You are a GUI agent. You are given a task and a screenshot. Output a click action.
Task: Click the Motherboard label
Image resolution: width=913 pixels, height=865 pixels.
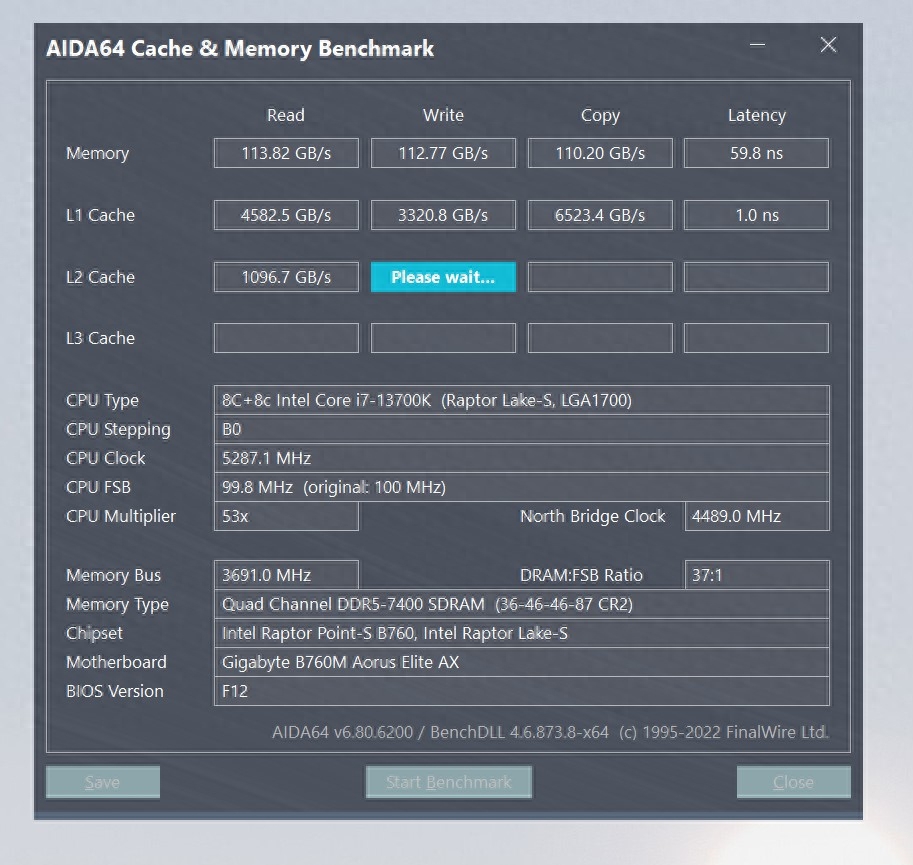[x=116, y=662]
